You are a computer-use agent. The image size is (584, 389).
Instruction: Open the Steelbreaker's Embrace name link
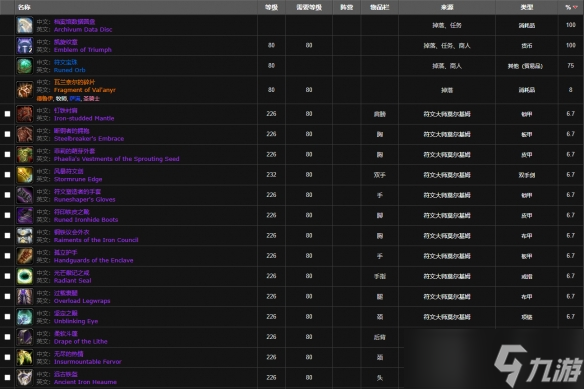pyautogui.click(x=89, y=138)
